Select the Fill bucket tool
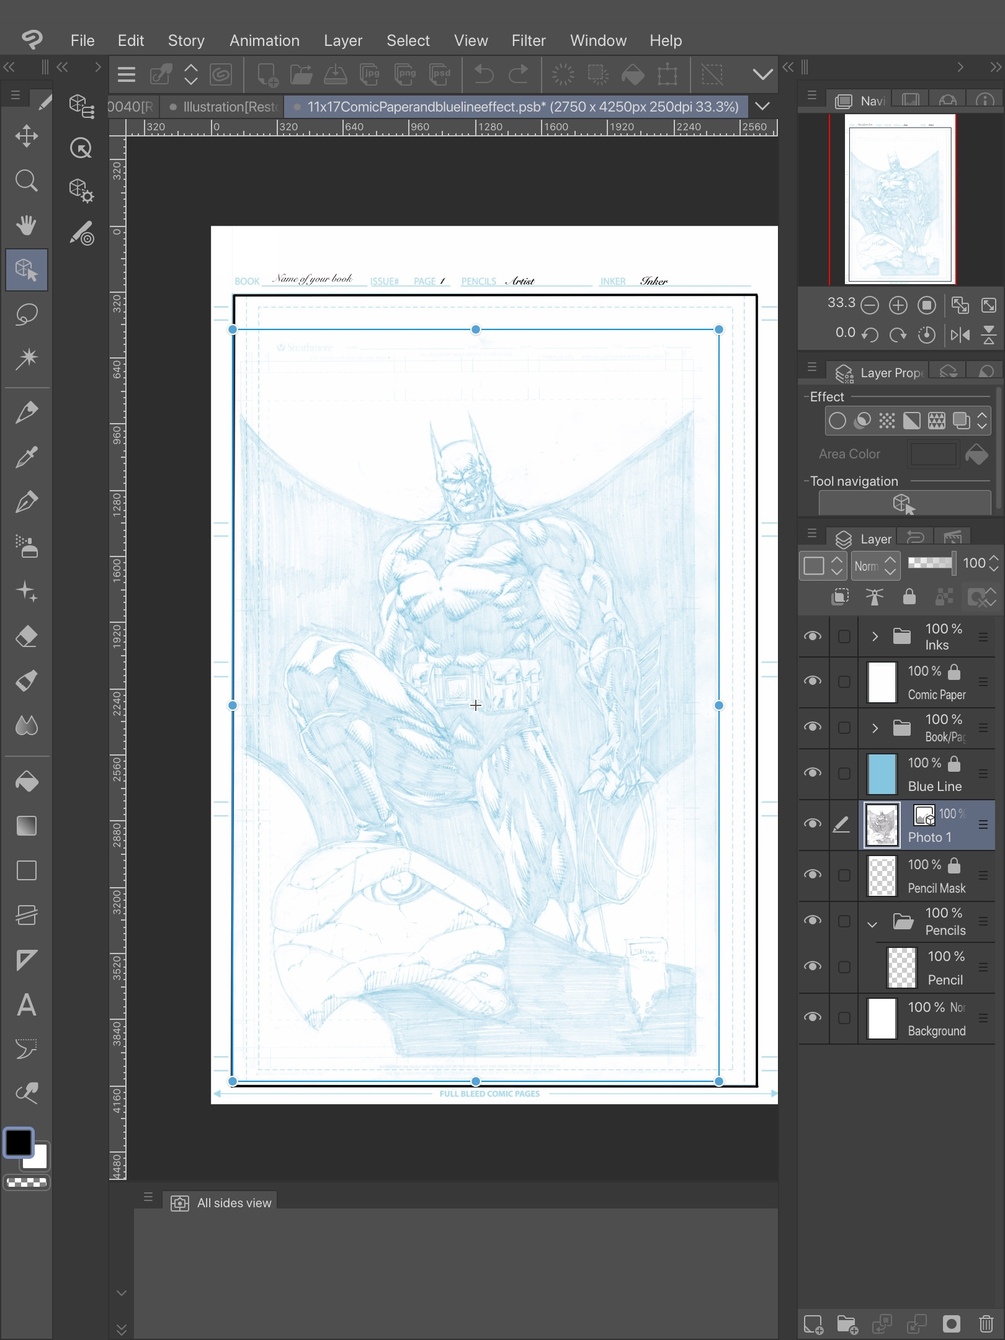Screen dimensions: 1005x1340 [x=27, y=781]
